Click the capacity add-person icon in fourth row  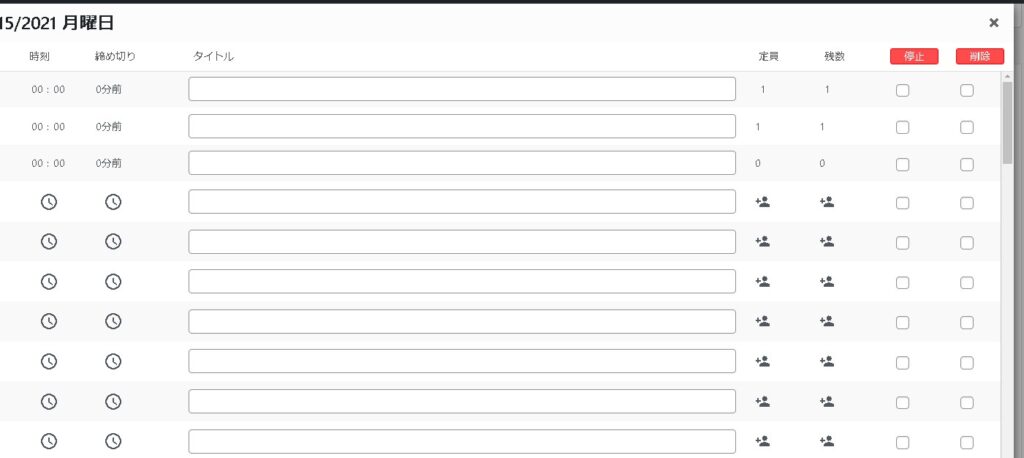click(x=762, y=201)
